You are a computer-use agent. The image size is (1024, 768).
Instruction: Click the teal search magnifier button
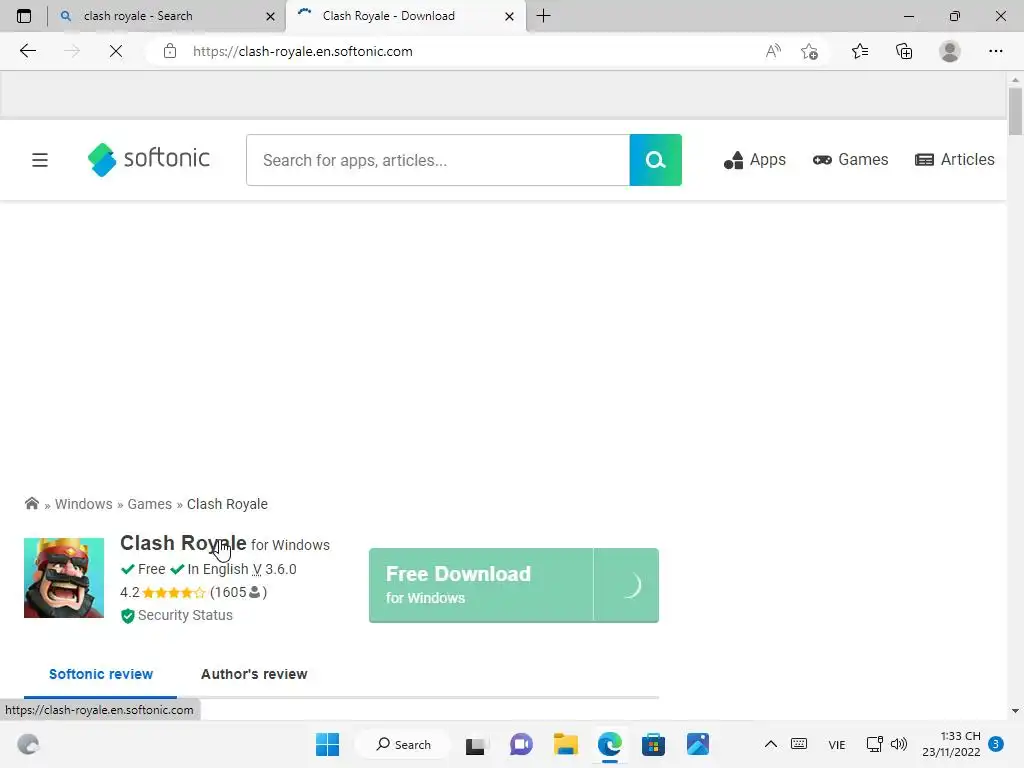coord(656,160)
